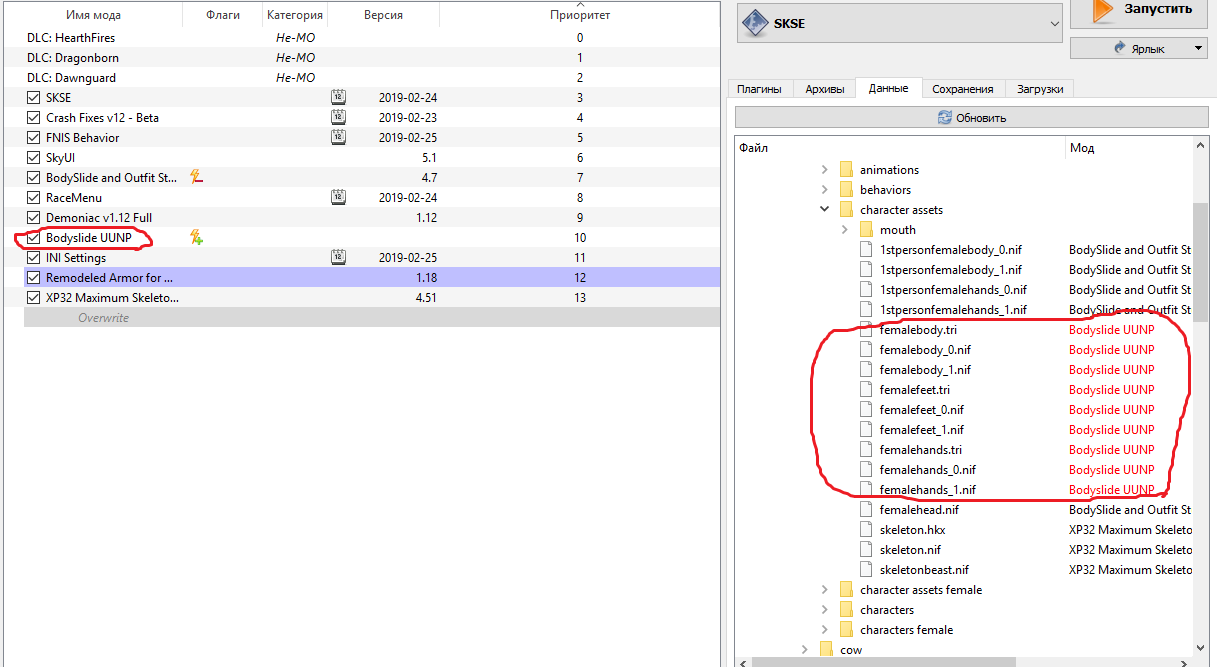The width and height of the screenshot is (1217, 667).
Task: Click the calendar version icon for SKSE row
Action: click(338, 97)
